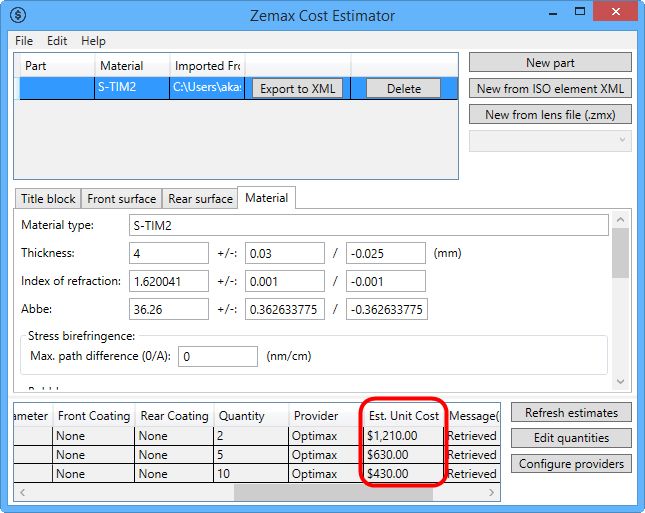Open the Edit menu
The height and width of the screenshot is (513, 645).
click(x=57, y=41)
